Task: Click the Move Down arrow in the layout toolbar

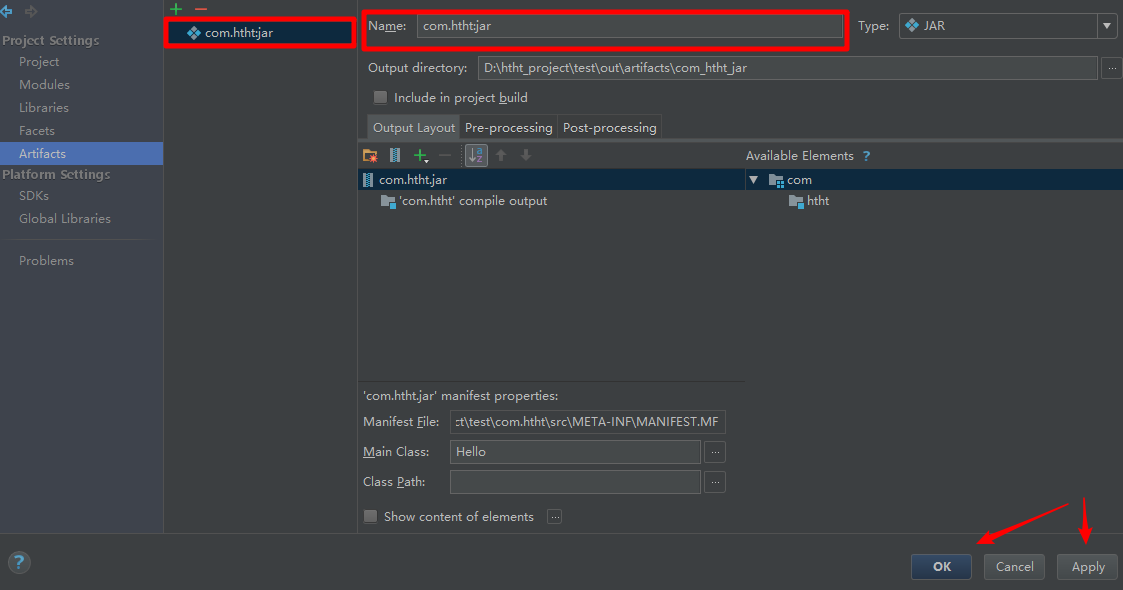Action: (x=526, y=155)
